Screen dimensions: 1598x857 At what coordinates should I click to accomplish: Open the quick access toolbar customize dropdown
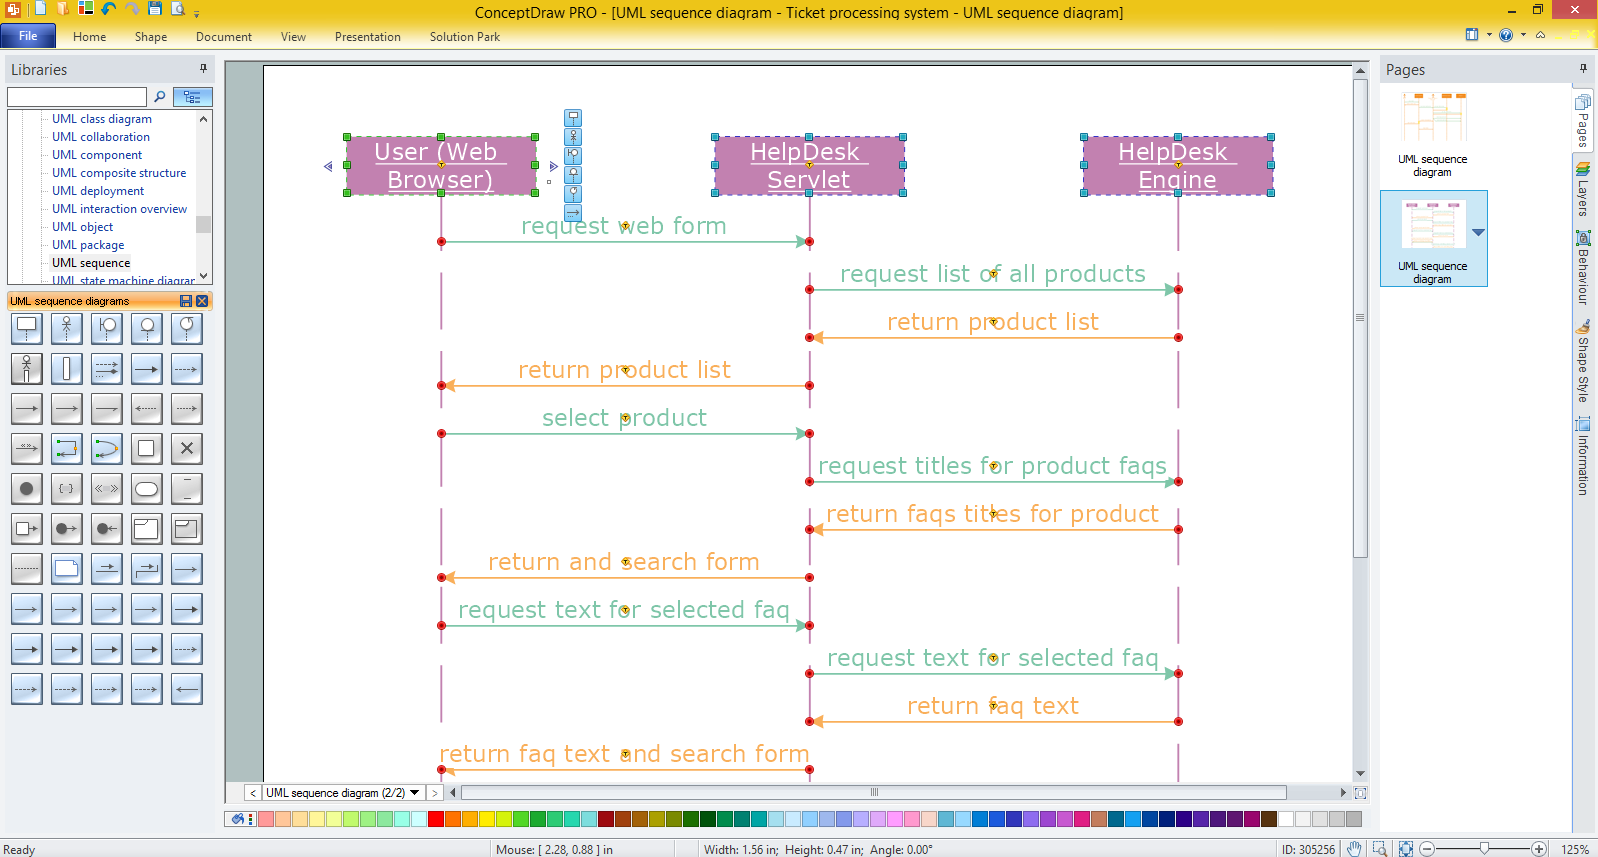tap(196, 13)
